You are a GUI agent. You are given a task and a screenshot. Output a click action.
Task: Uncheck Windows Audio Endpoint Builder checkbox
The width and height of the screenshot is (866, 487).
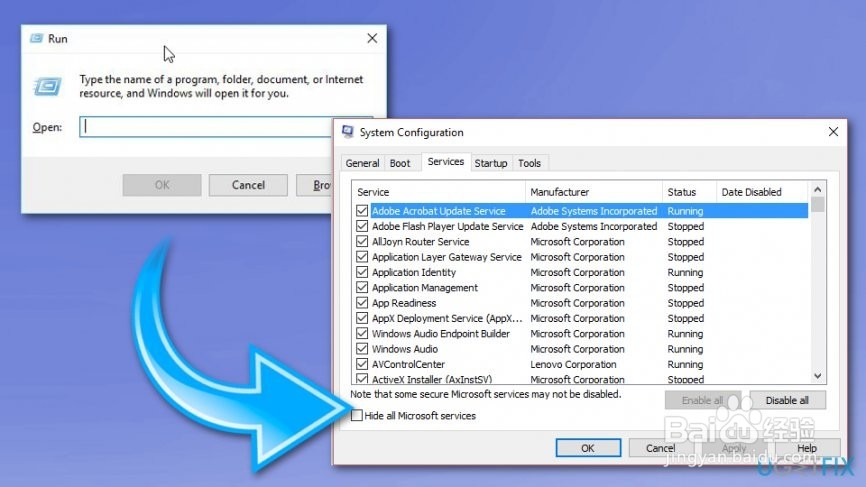362,334
